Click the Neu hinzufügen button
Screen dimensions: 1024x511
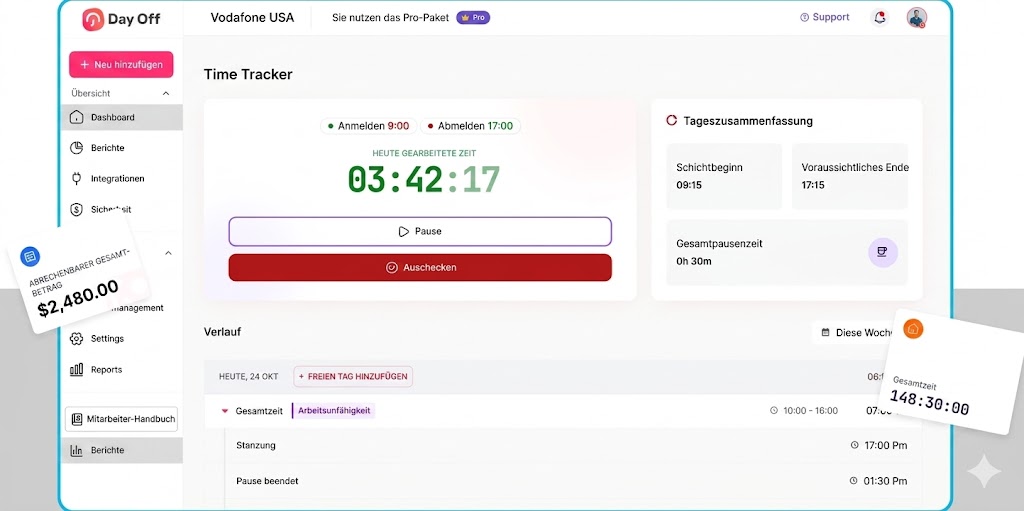click(121, 65)
